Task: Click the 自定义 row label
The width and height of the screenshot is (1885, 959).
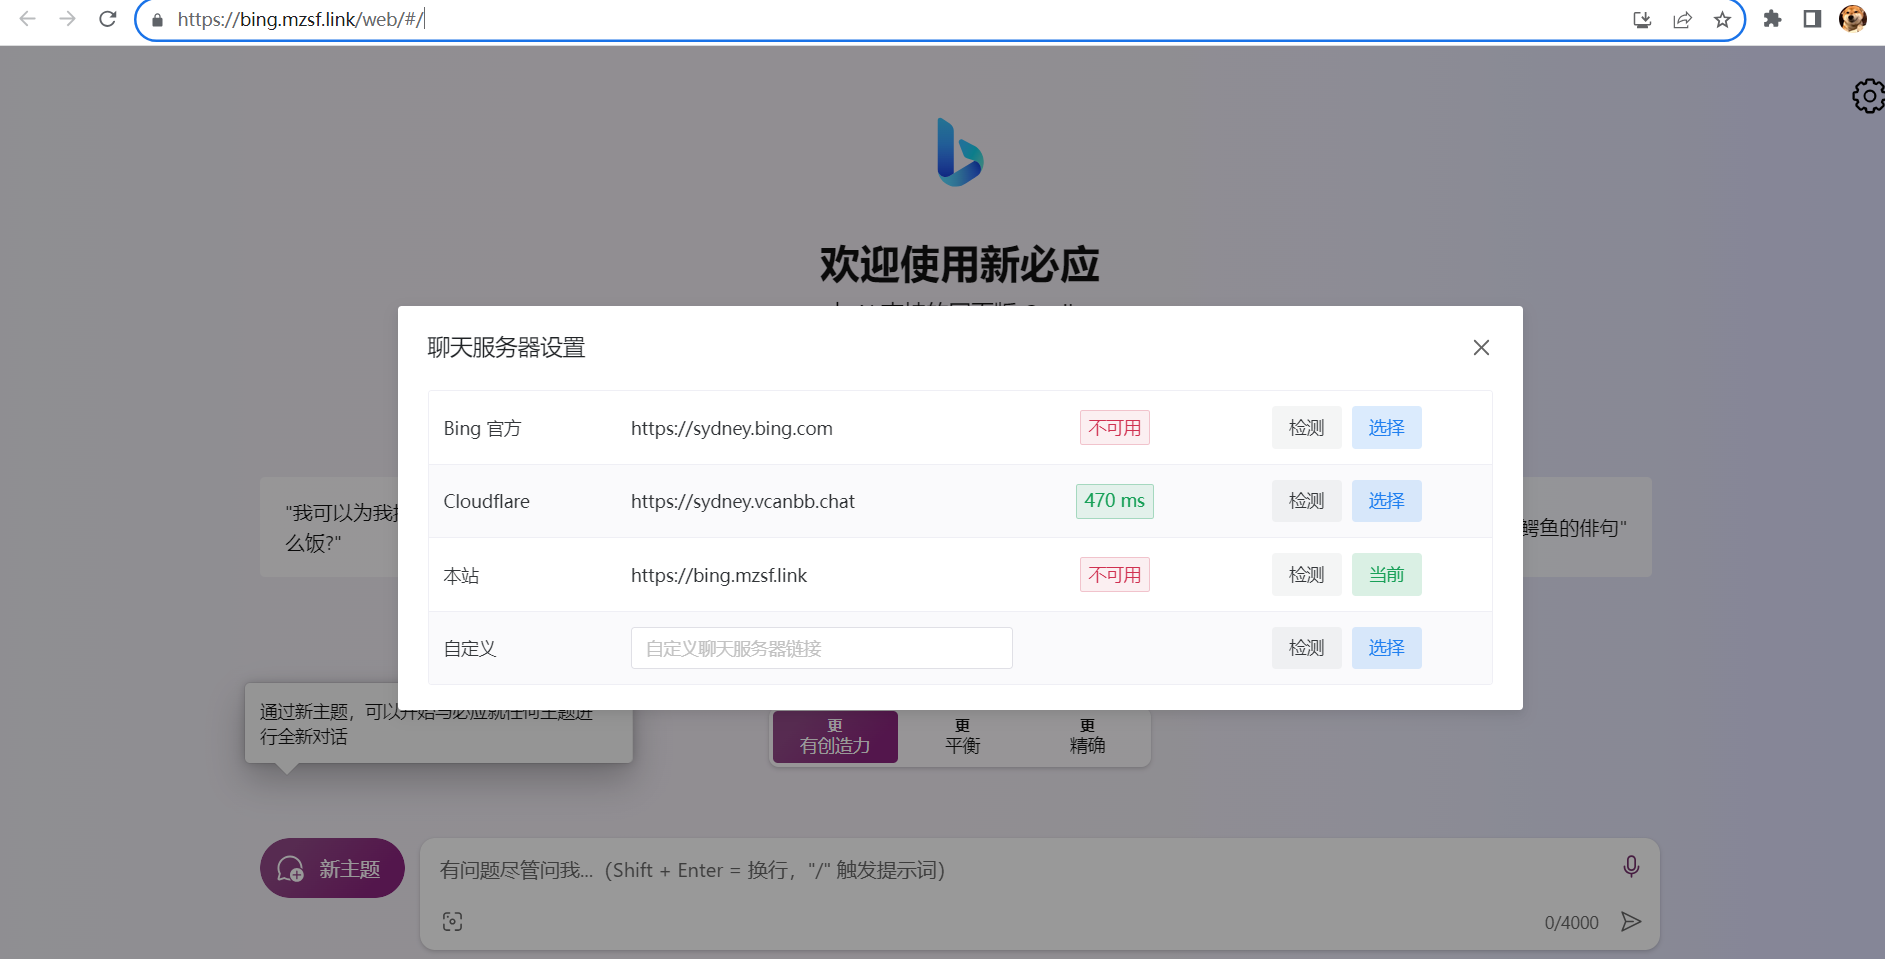Action: pos(469,648)
